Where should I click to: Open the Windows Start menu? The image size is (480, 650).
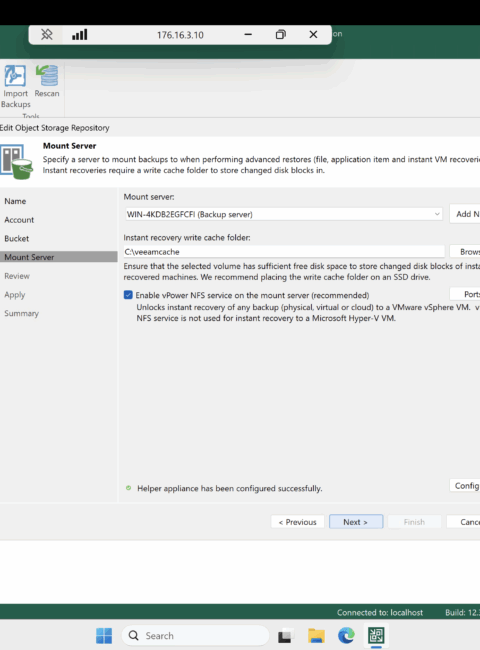[104, 635]
